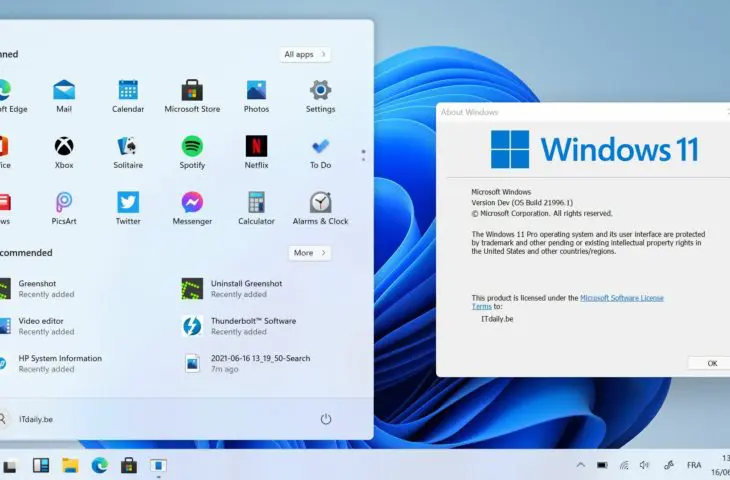Switch FRA input language indicator
This screenshot has width=730, height=480.
click(x=694, y=465)
